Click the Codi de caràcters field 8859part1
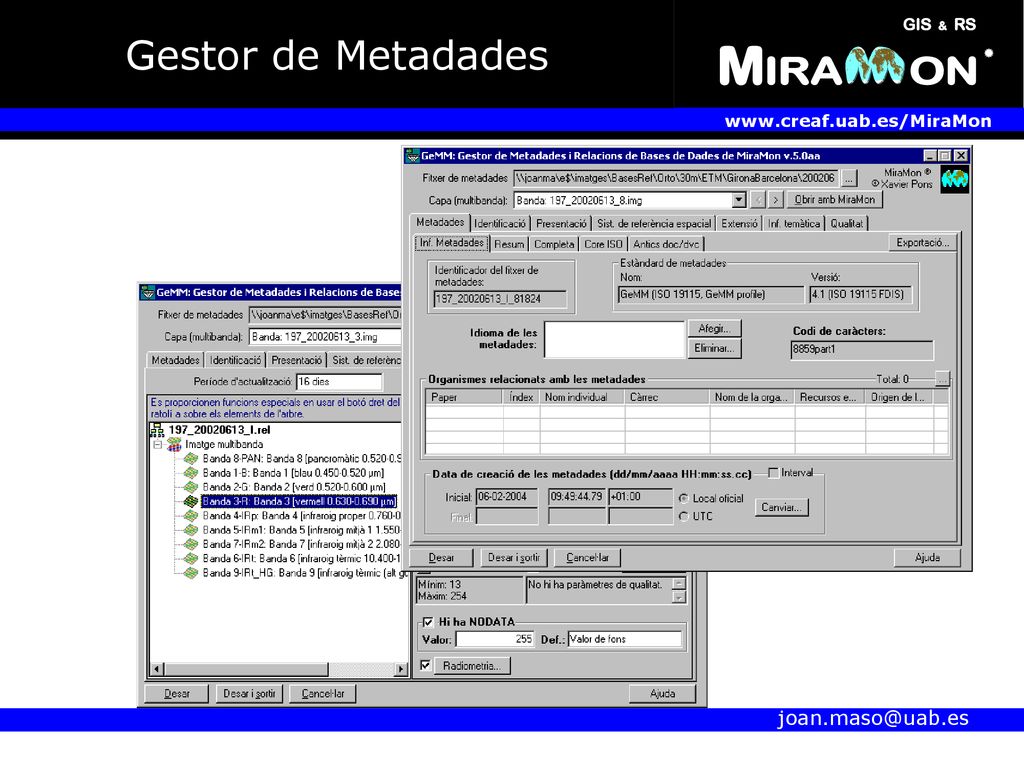This screenshot has height=768, width=1024. [x=861, y=349]
